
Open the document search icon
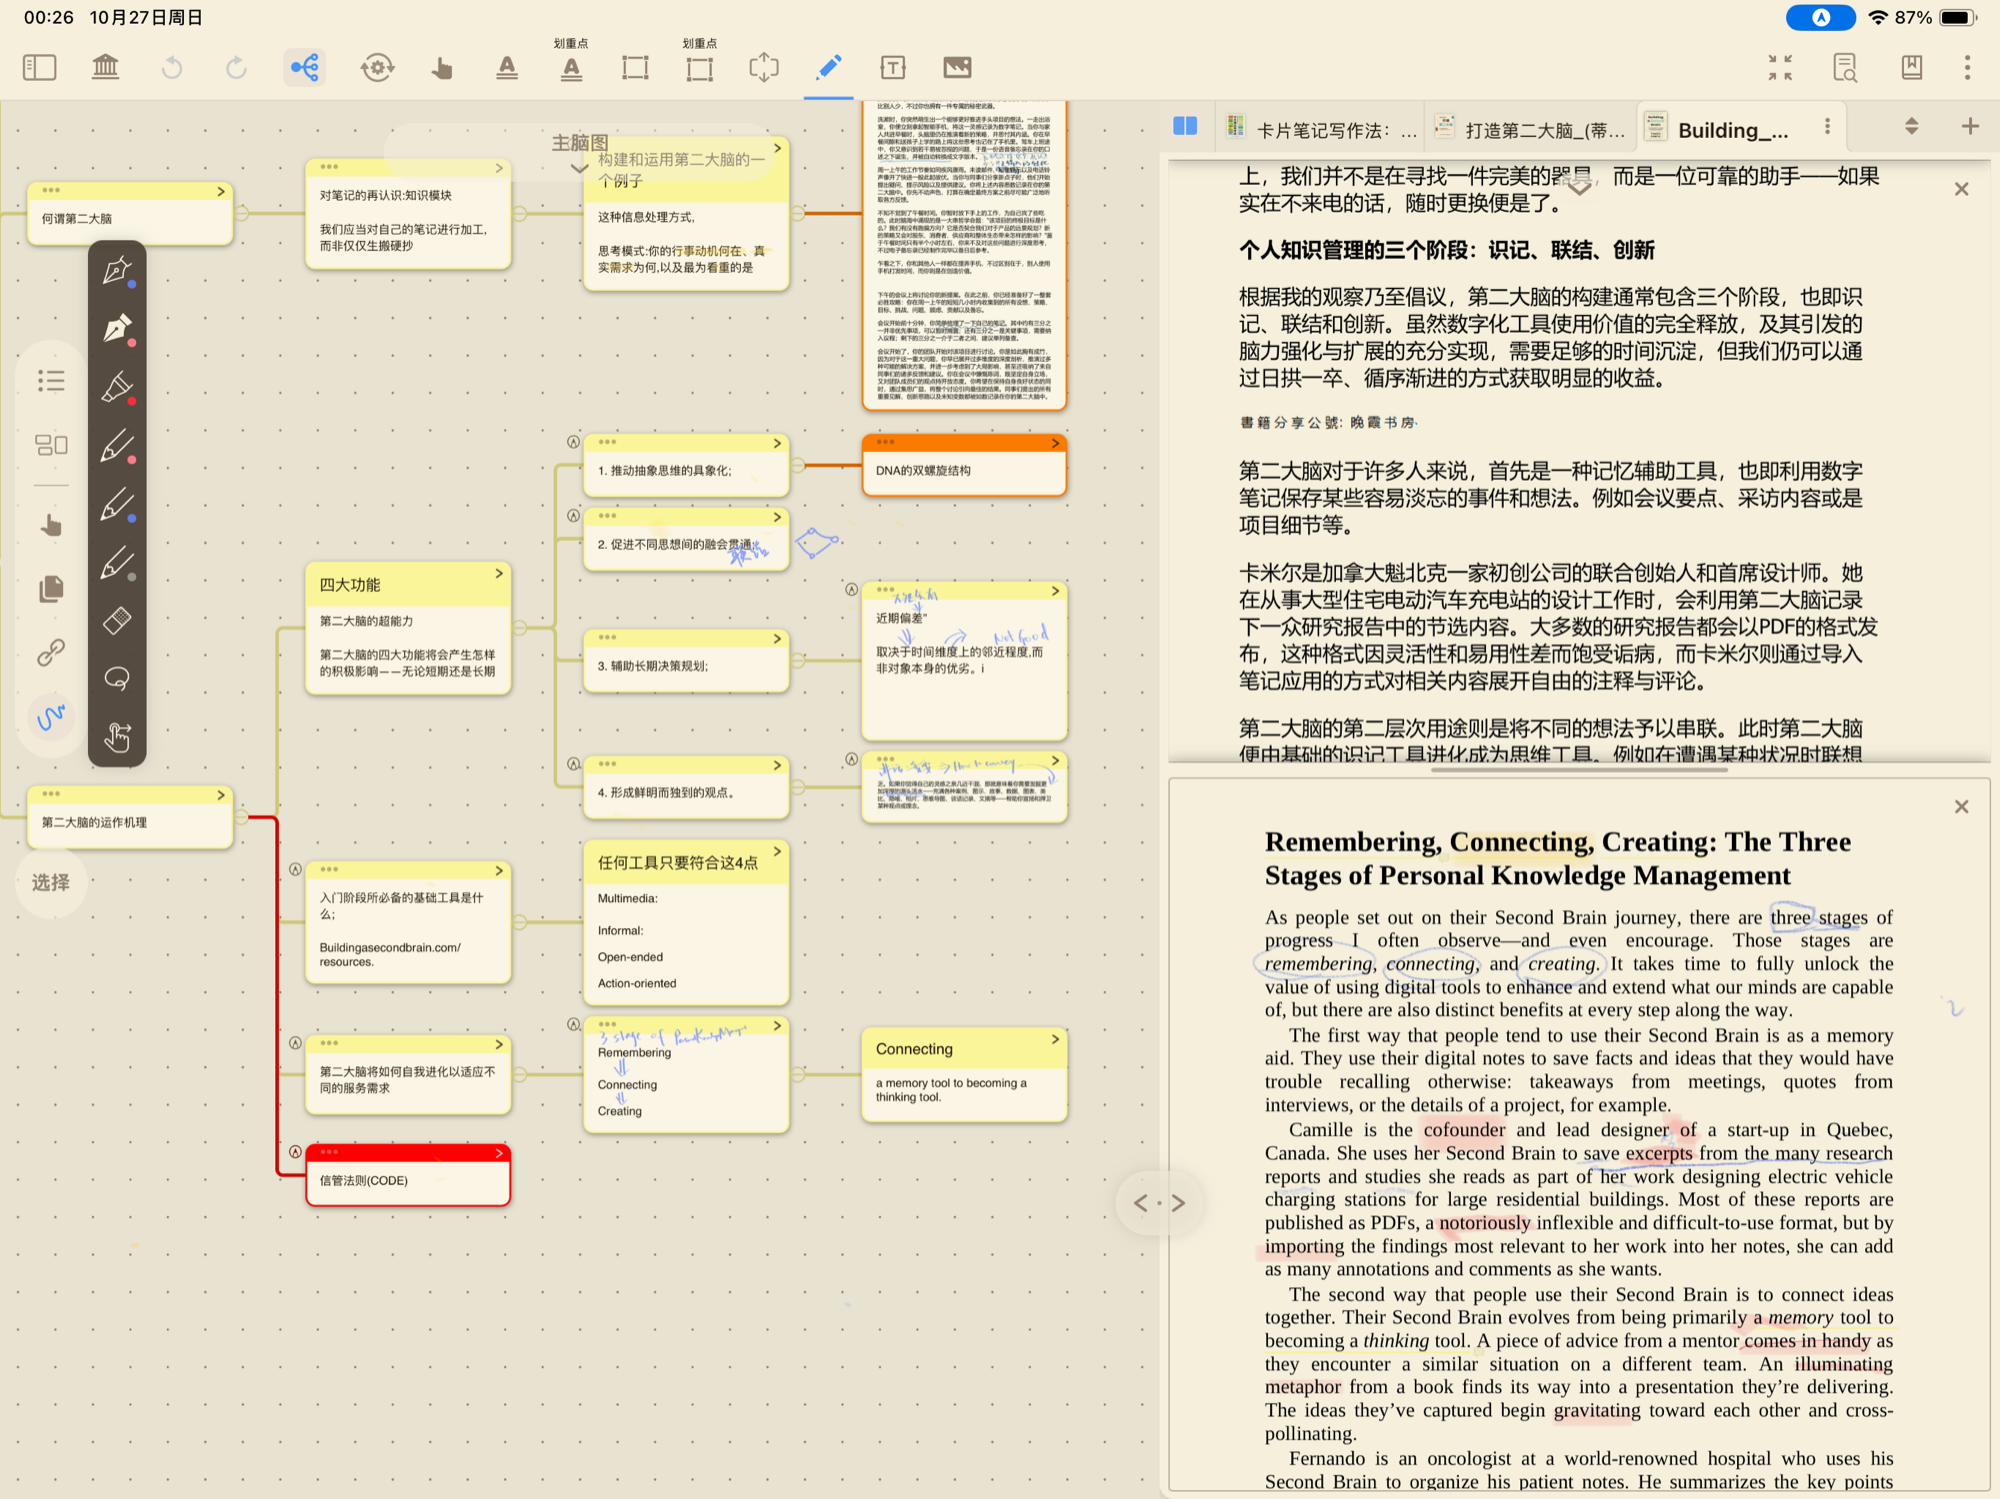(1845, 68)
